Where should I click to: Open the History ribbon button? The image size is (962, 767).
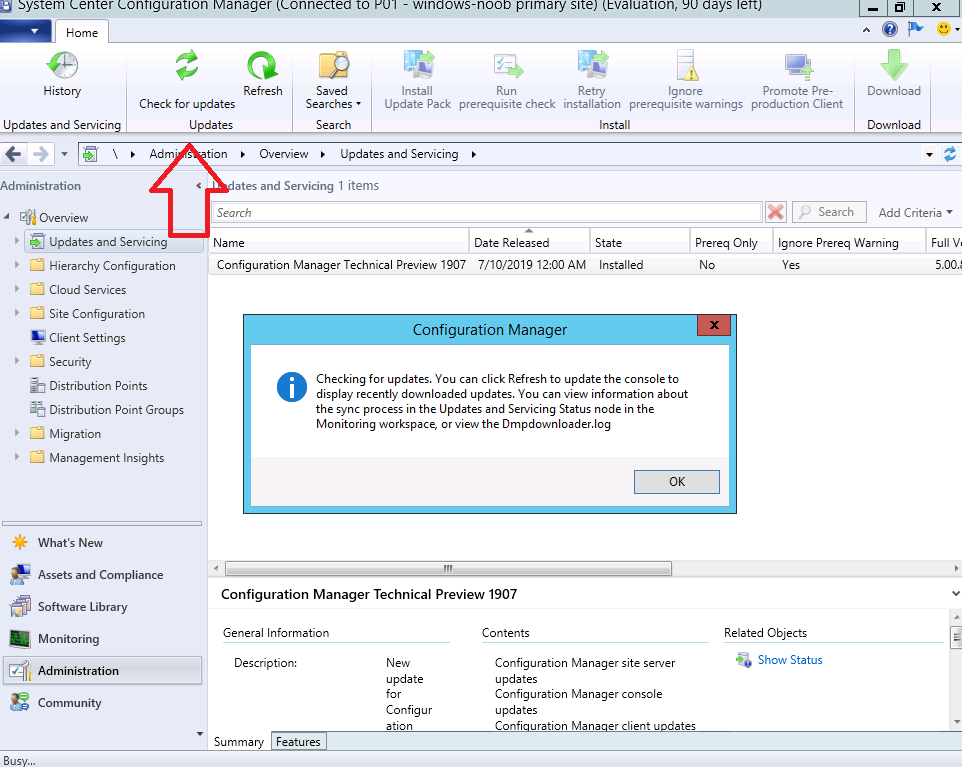click(x=62, y=74)
